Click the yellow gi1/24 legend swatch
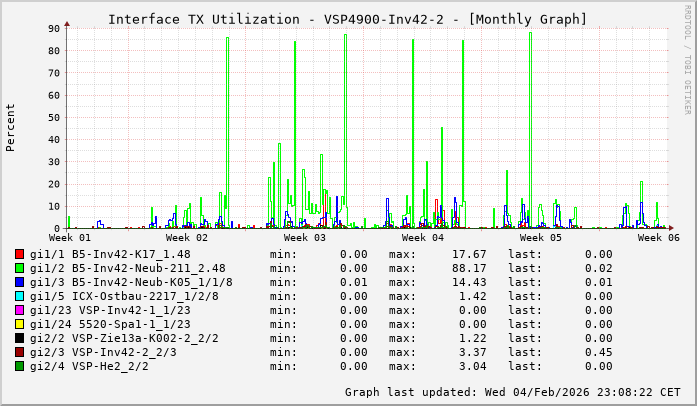Image resolution: width=697 pixels, height=406 pixels. [x=20, y=325]
